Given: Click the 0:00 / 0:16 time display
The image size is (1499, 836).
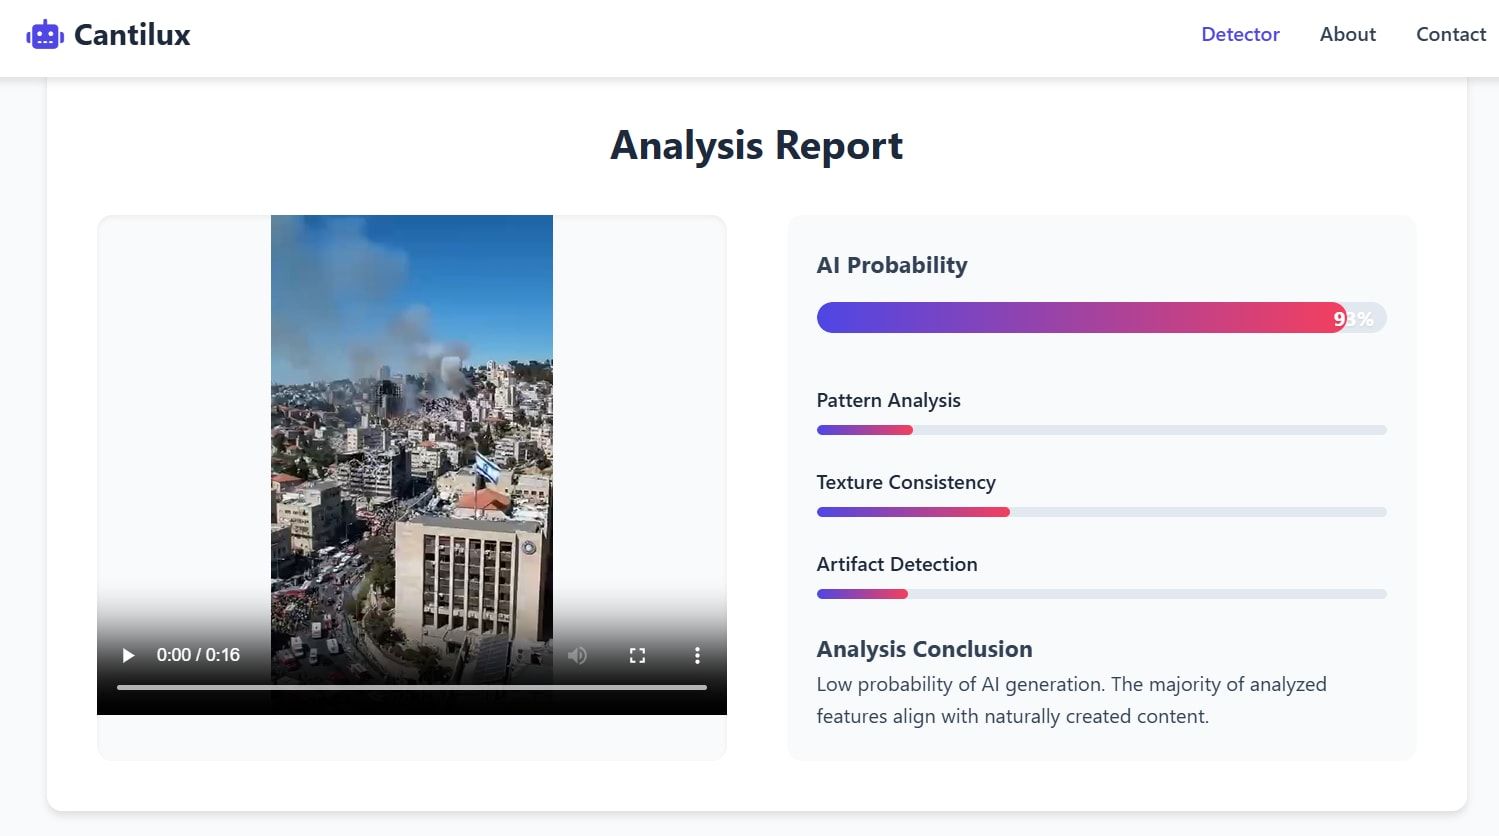Looking at the screenshot, I should pyautogui.click(x=198, y=655).
